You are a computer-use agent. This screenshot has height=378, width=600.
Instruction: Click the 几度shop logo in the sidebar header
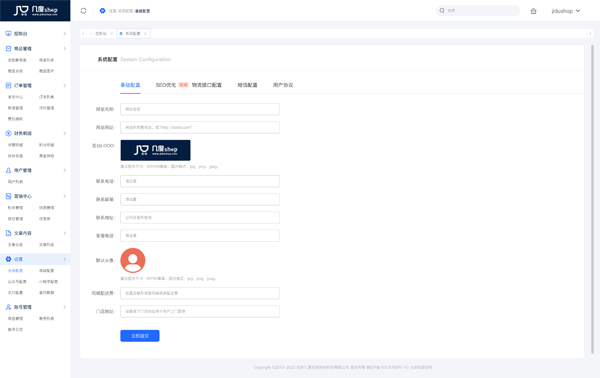click(x=35, y=10)
